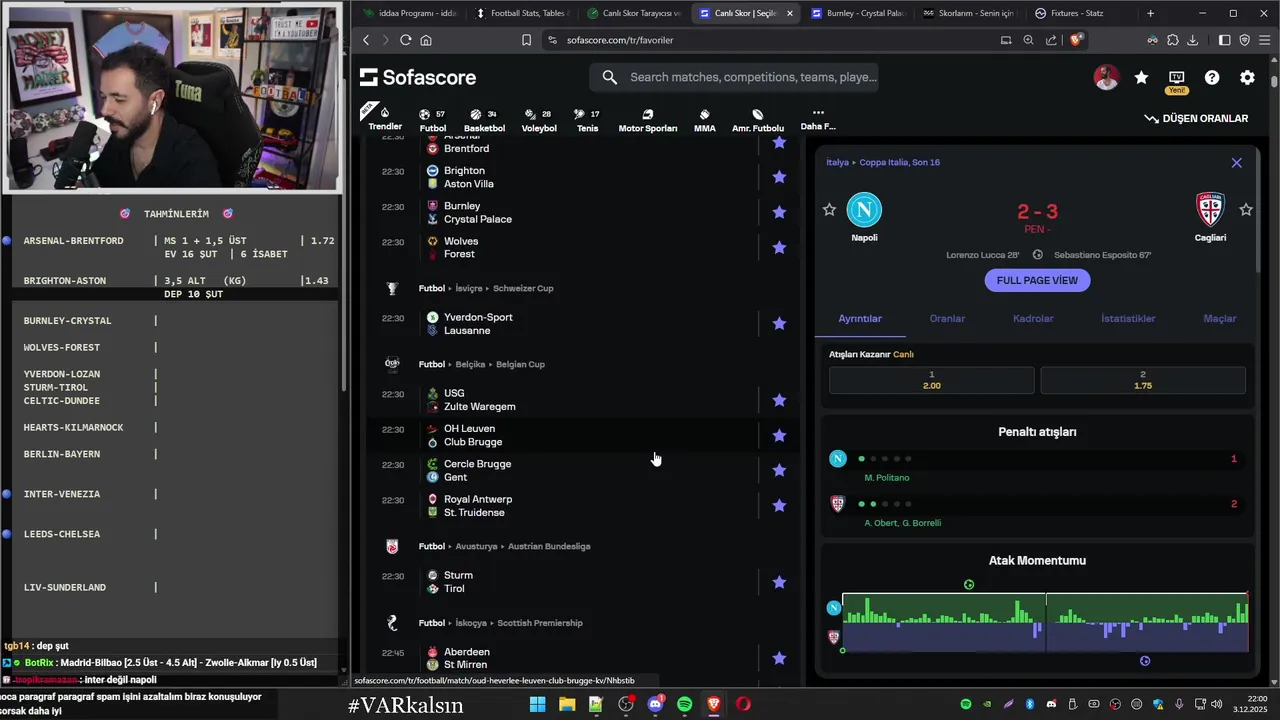Select the odds option 1 at 2.00
The height and width of the screenshot is (720, 1280).
(x=932, y=380)
